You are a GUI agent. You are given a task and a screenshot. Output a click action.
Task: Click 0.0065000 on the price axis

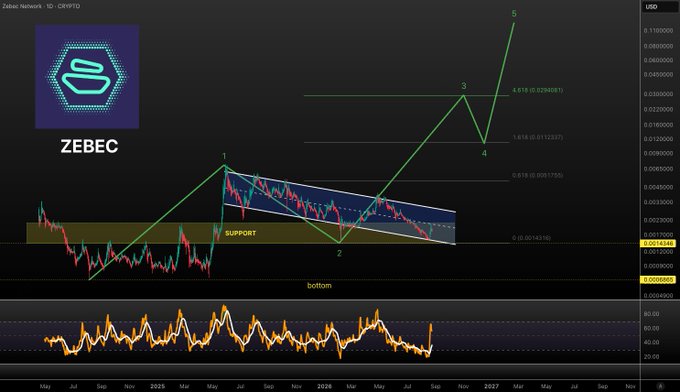tap(658, 169)
